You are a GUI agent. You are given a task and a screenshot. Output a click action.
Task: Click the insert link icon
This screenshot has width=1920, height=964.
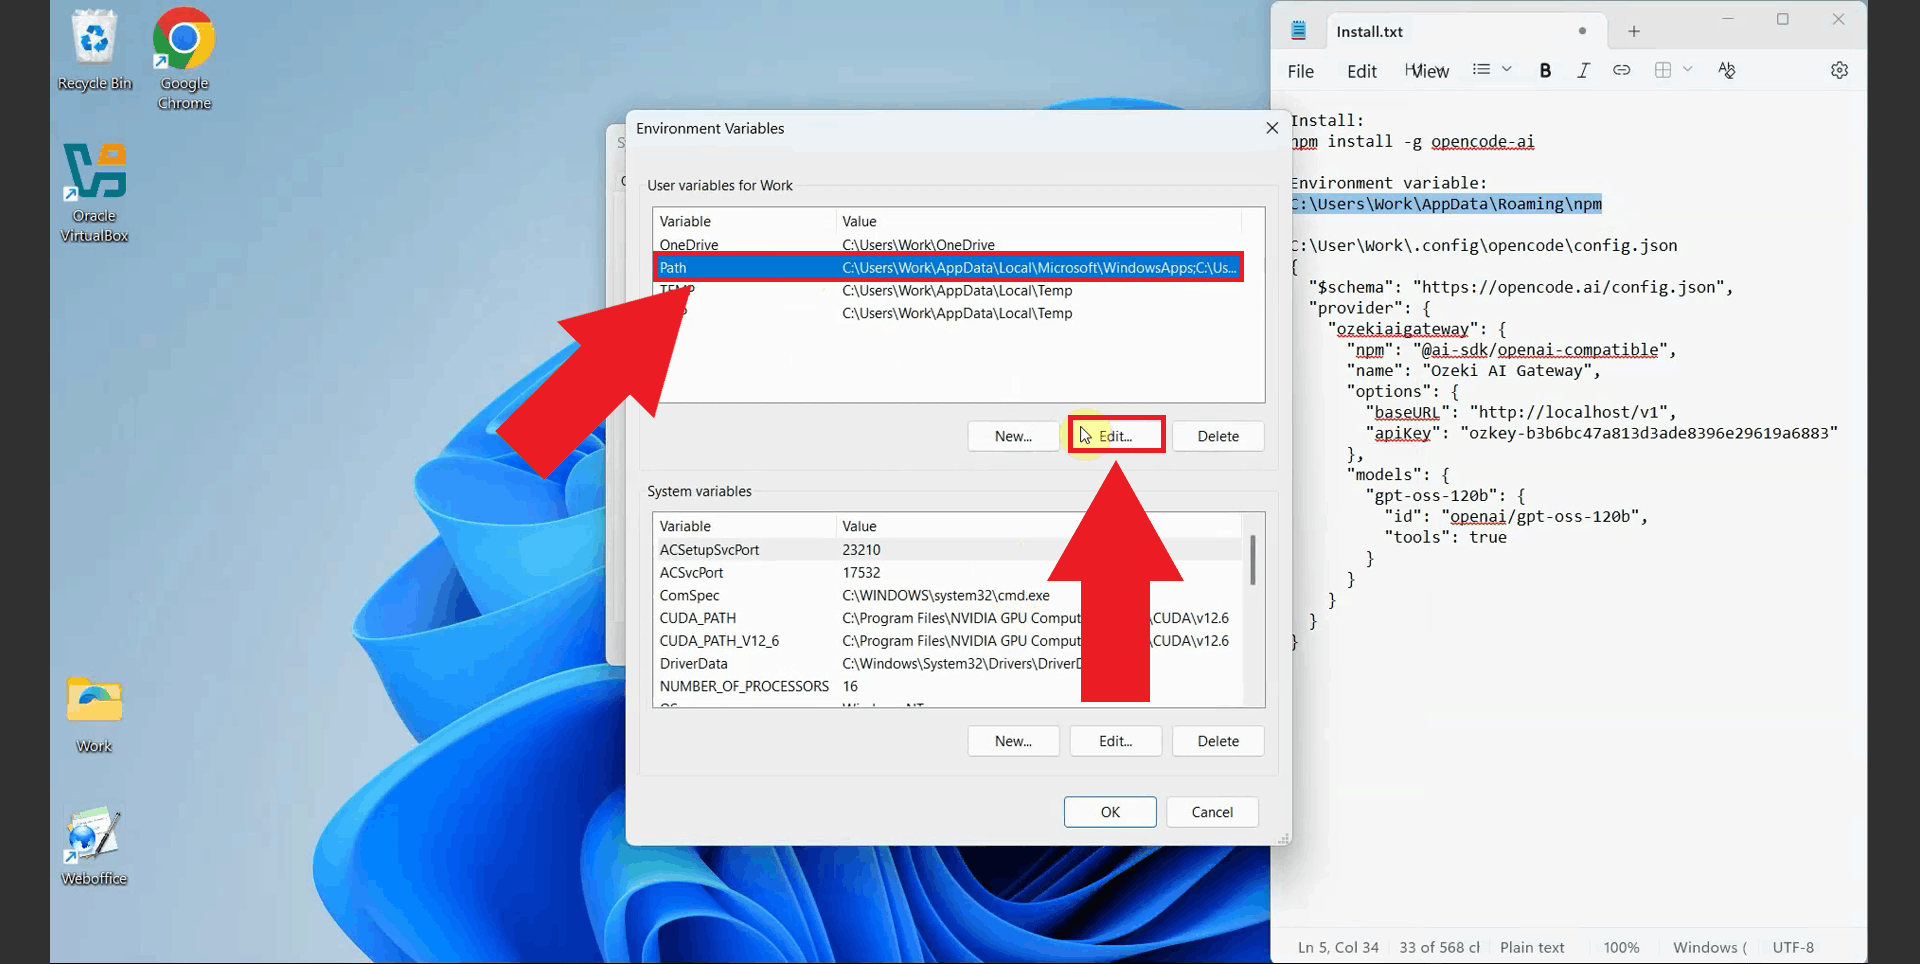1621,70
